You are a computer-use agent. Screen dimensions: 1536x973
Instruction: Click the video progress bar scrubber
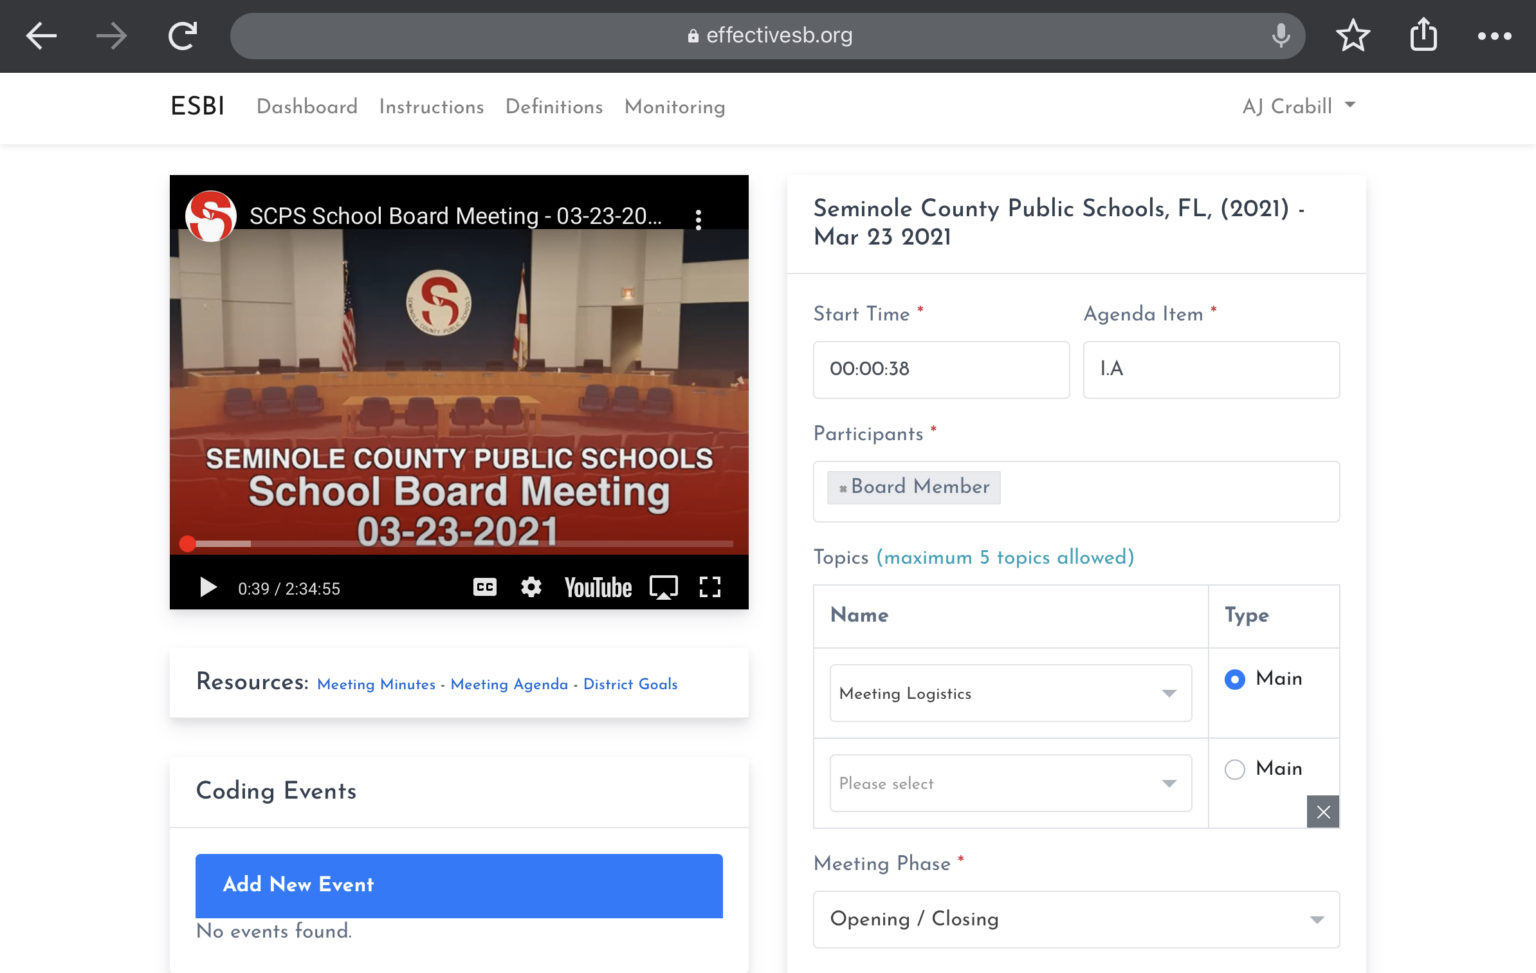[x=188, y=544]
